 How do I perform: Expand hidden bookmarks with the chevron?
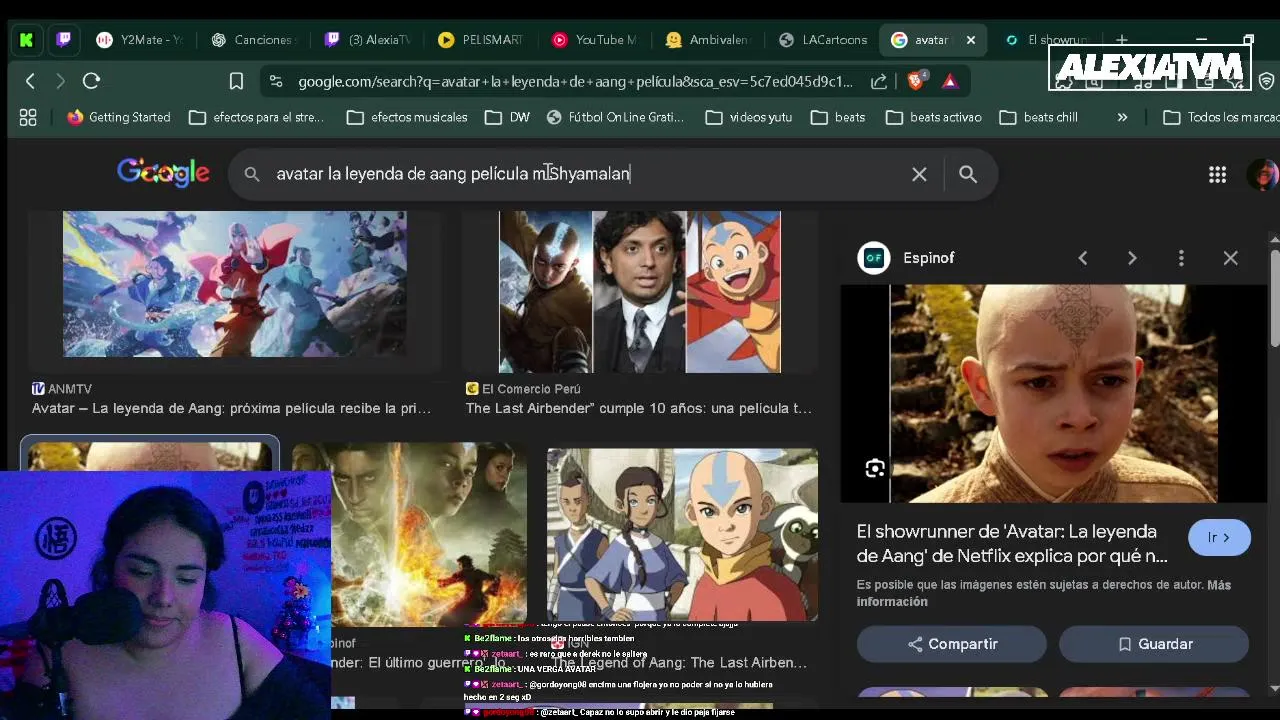(1122, 117)
